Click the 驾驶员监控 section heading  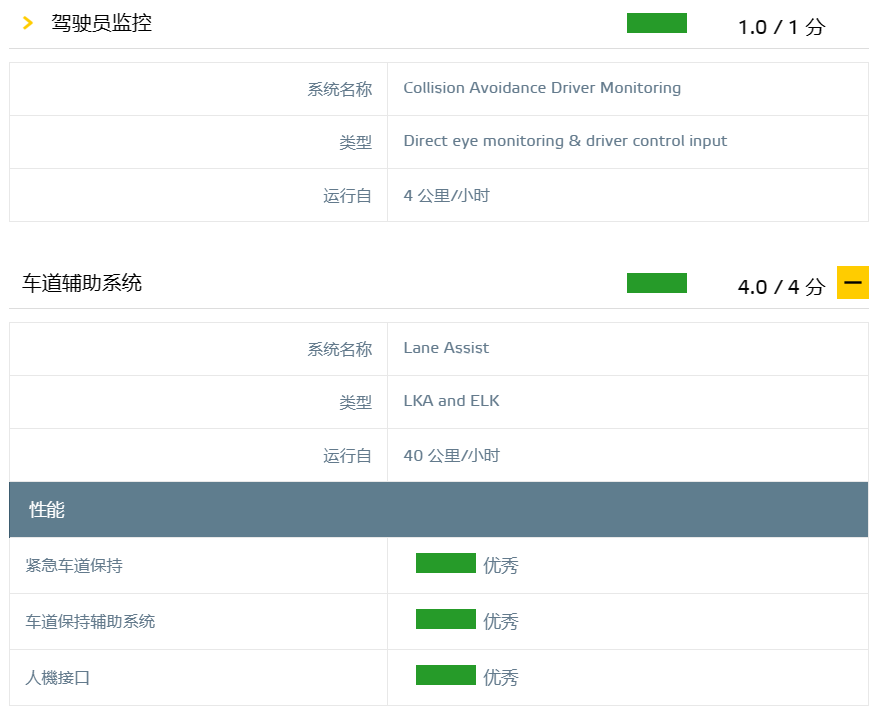point(102,23)
